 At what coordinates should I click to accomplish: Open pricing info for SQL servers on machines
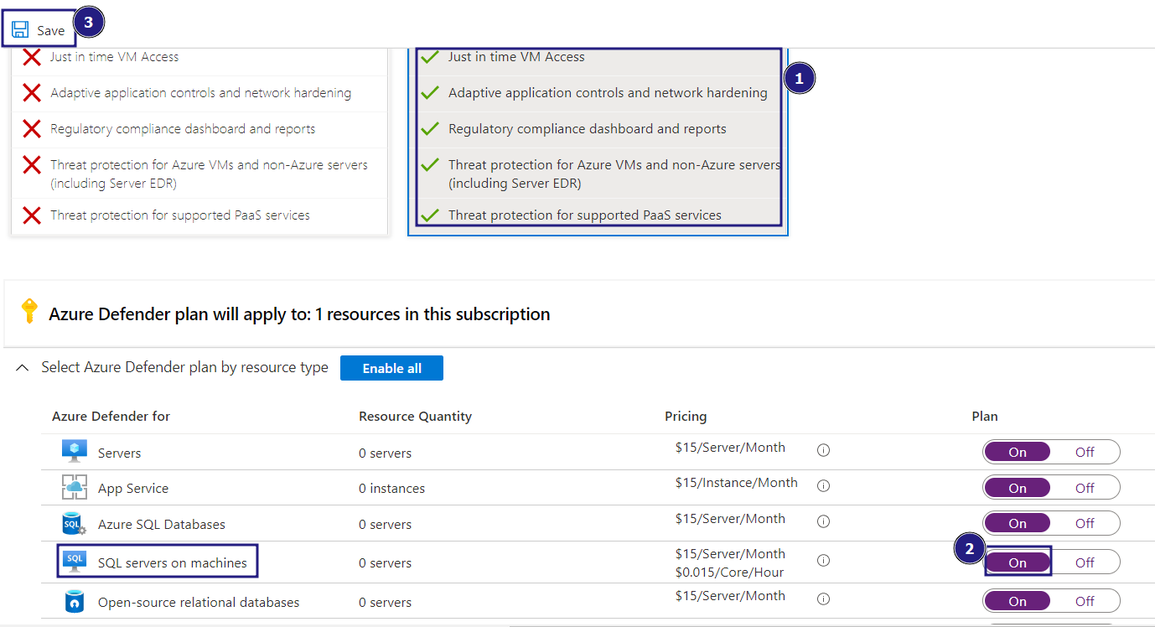pos(824,561)
